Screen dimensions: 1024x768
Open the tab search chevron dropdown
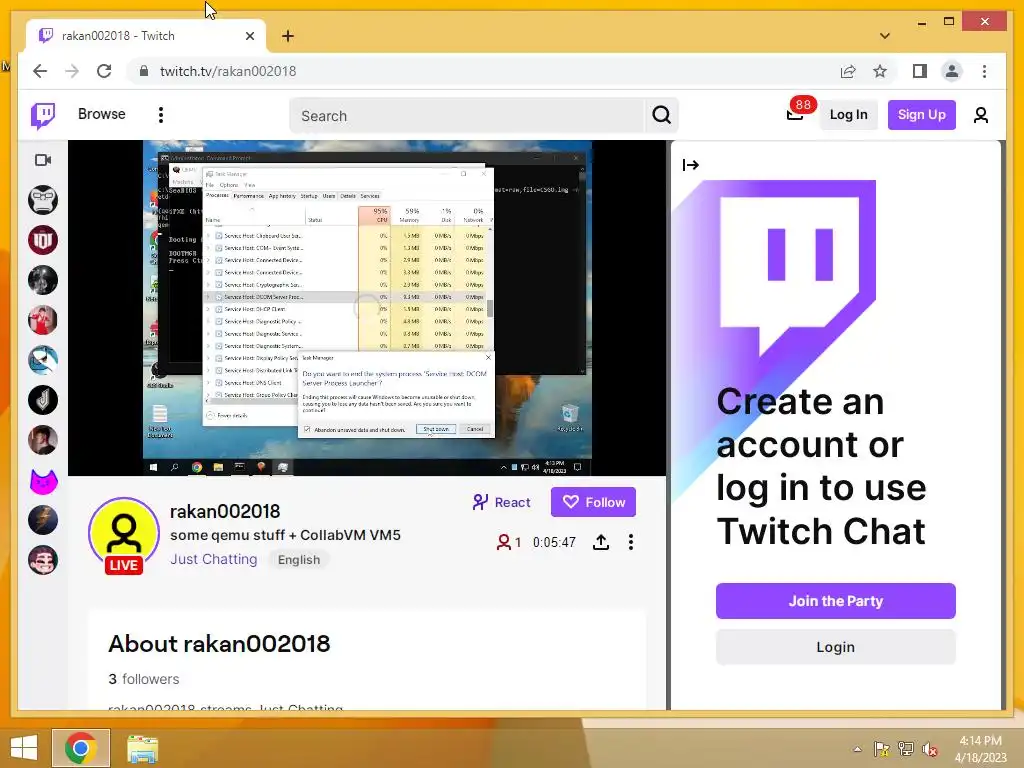coord(885,36)
